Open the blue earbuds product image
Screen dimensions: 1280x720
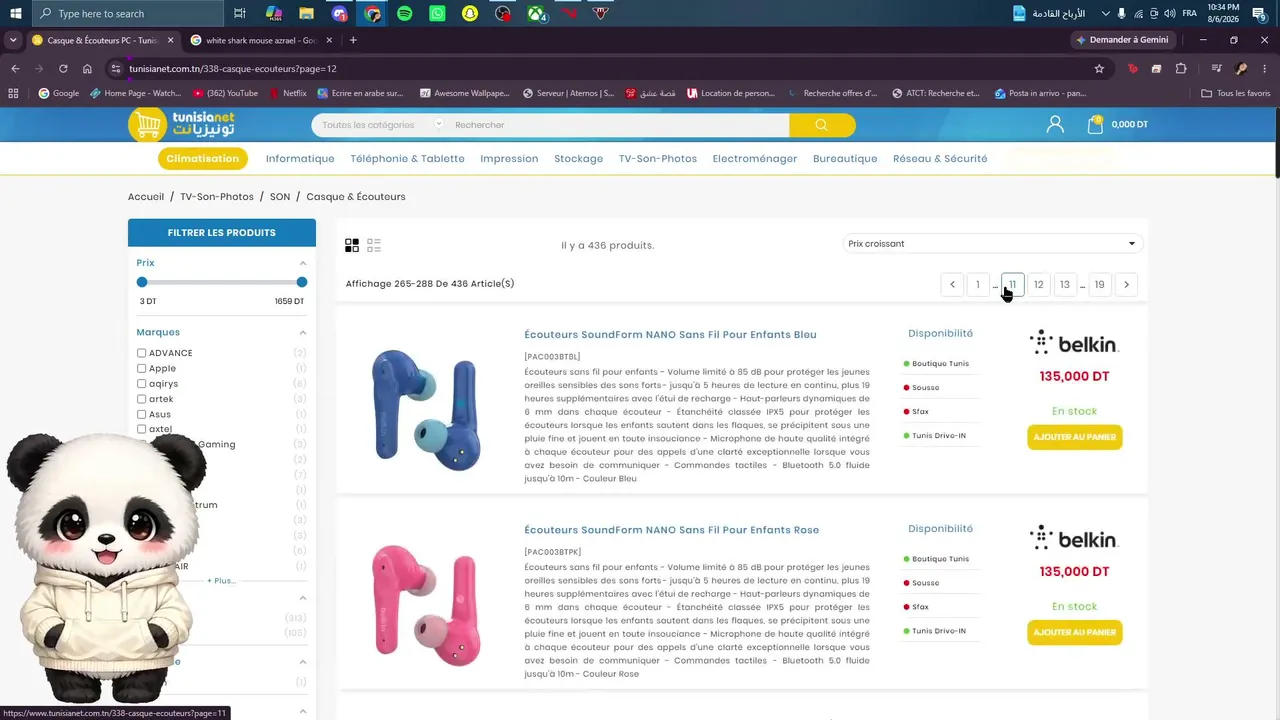pyautogui.click(x=426, y=409)
